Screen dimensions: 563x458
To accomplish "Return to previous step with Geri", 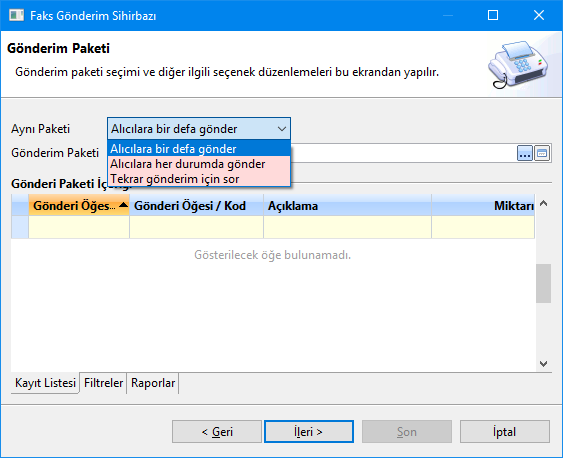I will click(217, 431).
